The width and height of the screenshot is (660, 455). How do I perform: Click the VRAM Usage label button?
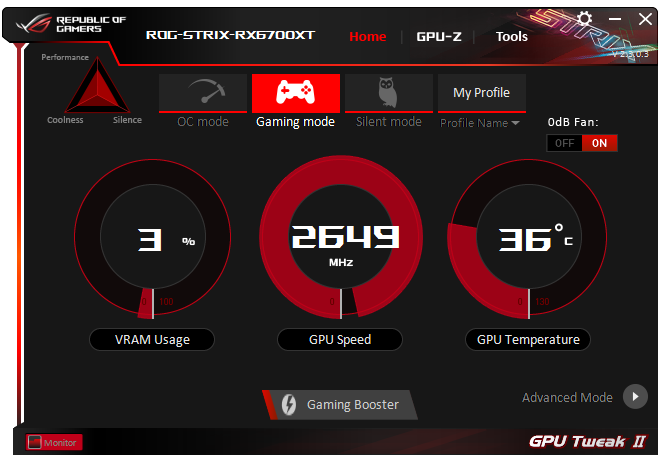[152, 339]
